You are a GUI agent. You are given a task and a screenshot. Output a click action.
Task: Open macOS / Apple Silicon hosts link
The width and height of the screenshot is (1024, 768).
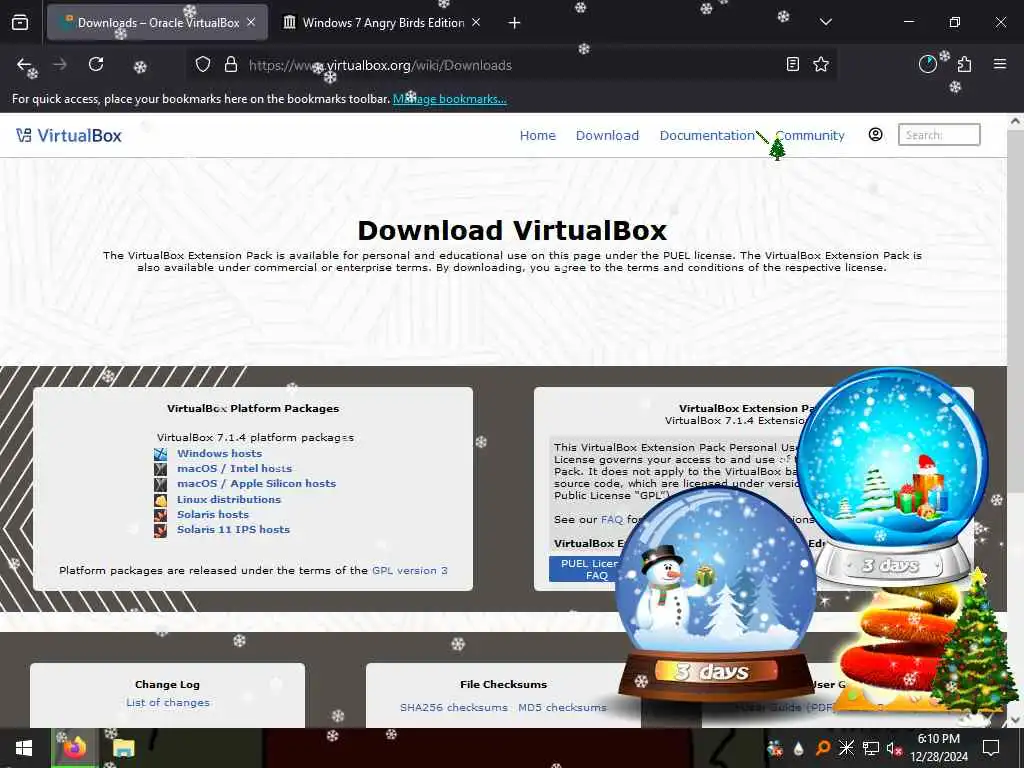pyautogui.click(x=256, y=484)
